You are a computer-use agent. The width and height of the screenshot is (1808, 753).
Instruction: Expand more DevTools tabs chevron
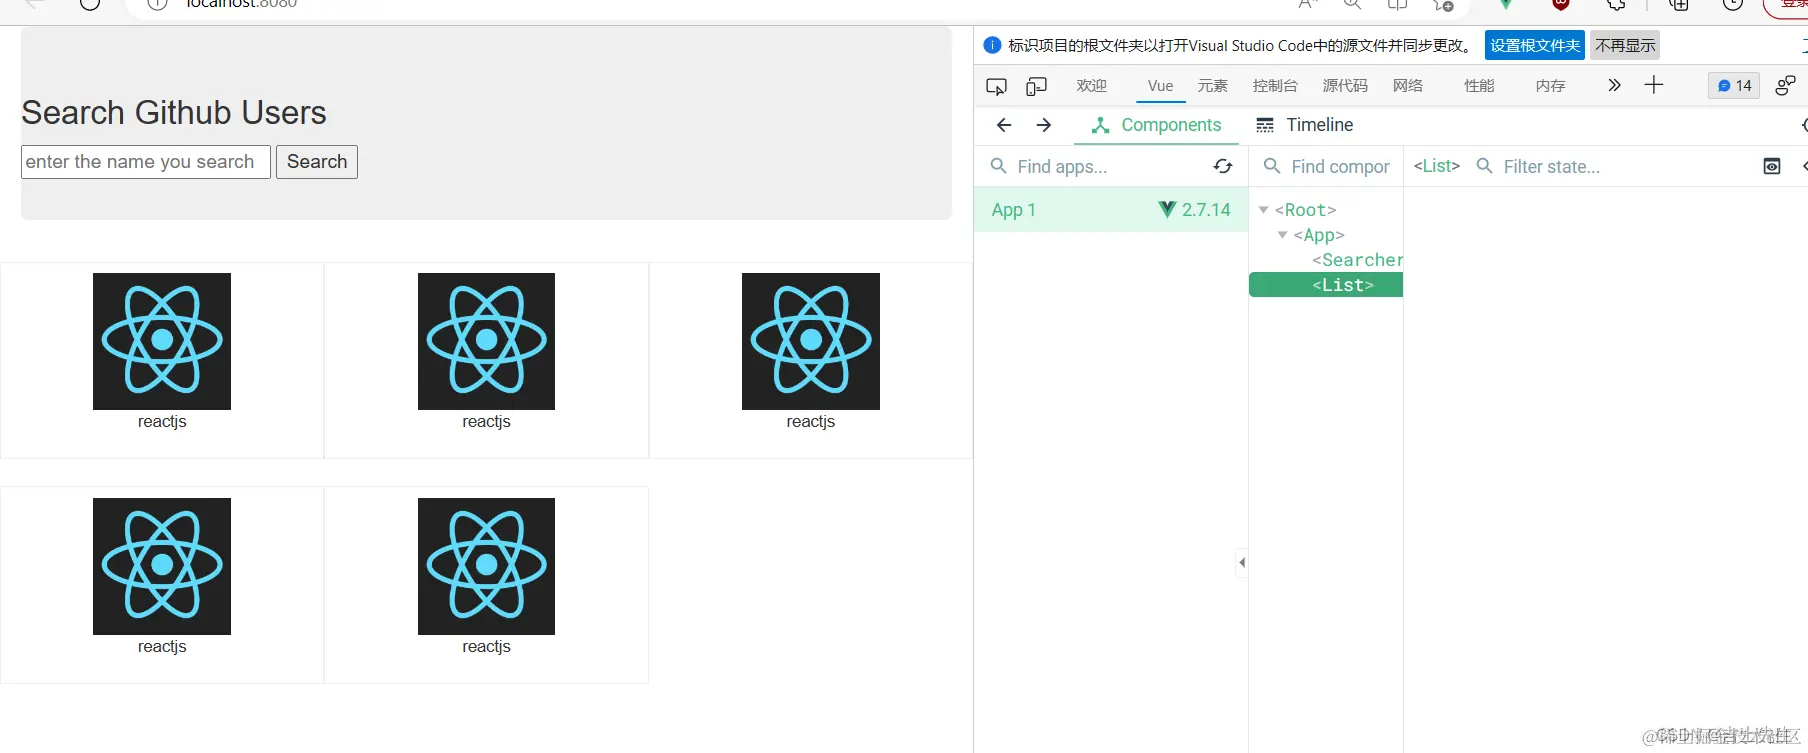(x=1614, y=85)
